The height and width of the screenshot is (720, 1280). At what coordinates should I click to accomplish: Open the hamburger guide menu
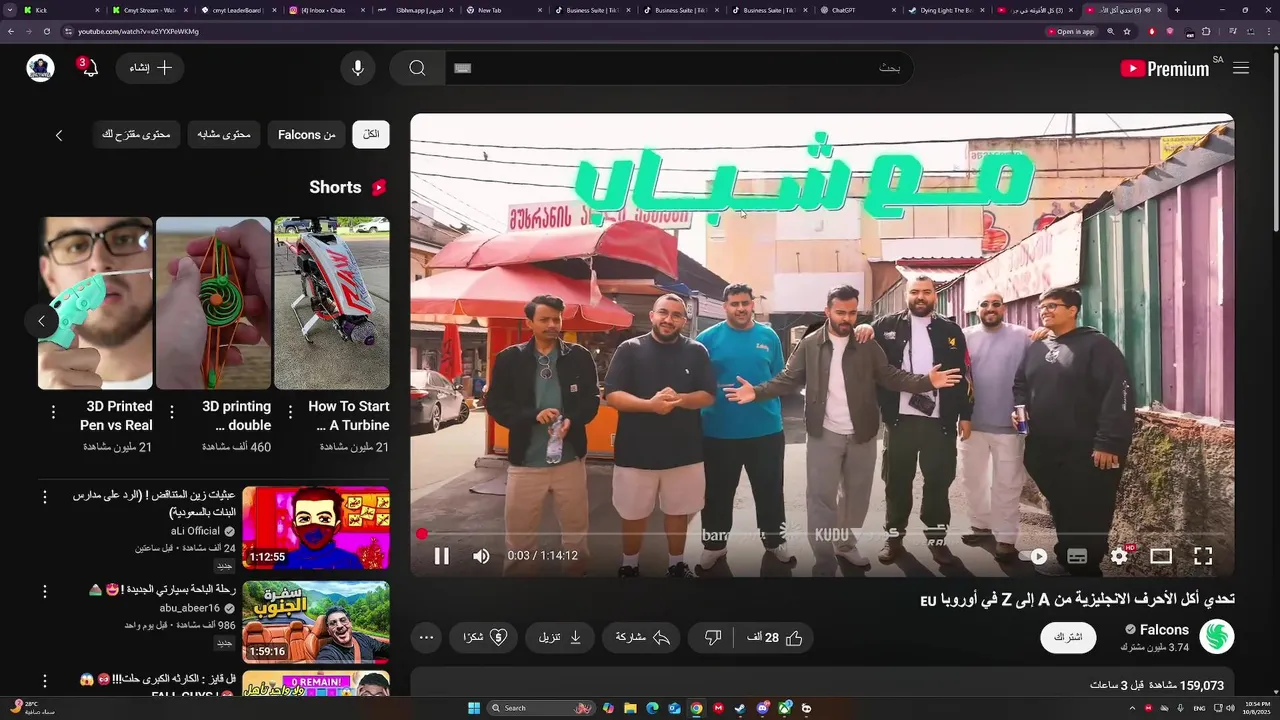point(1241,68)
